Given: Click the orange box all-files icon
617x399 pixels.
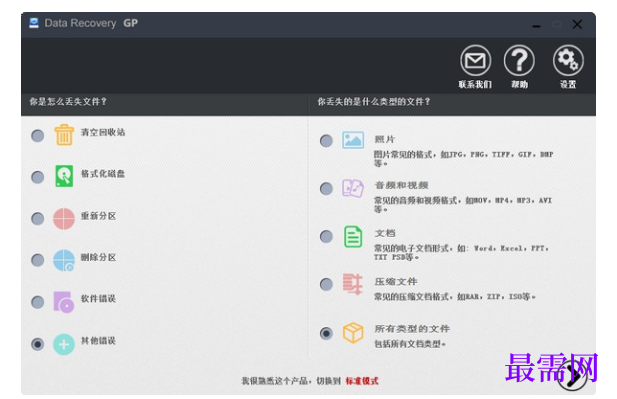Looking at the screenshot, I should 353,333.
